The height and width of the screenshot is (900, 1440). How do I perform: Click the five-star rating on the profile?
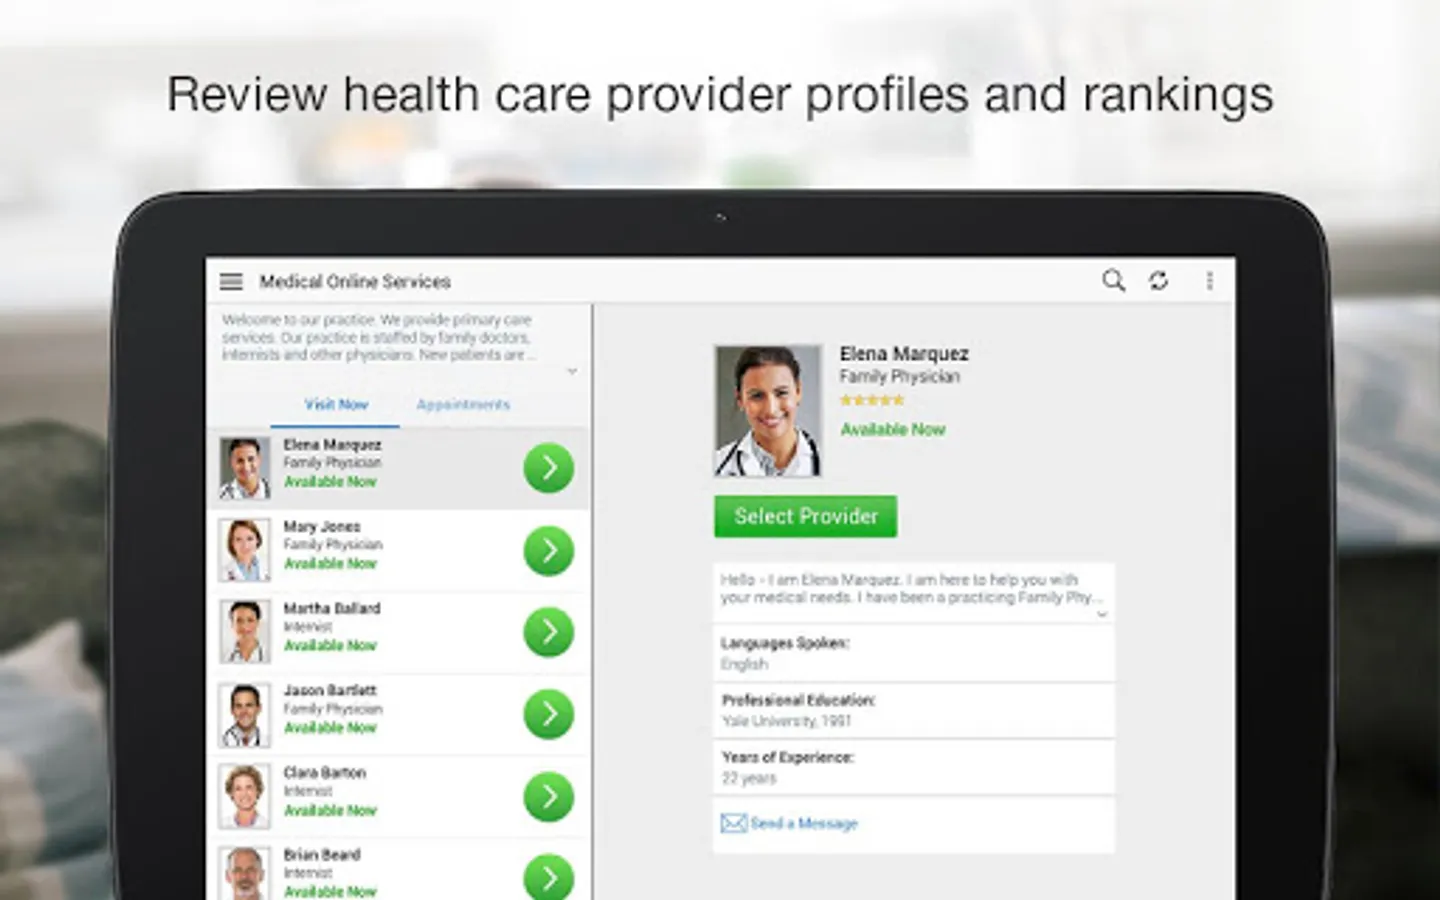click(x=872, y=400)
